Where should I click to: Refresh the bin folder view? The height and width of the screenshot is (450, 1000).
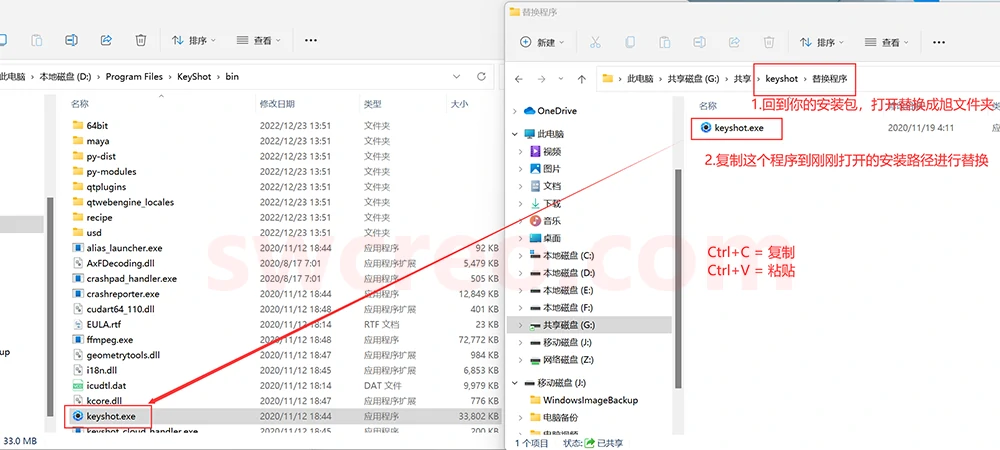coord(482,76)
